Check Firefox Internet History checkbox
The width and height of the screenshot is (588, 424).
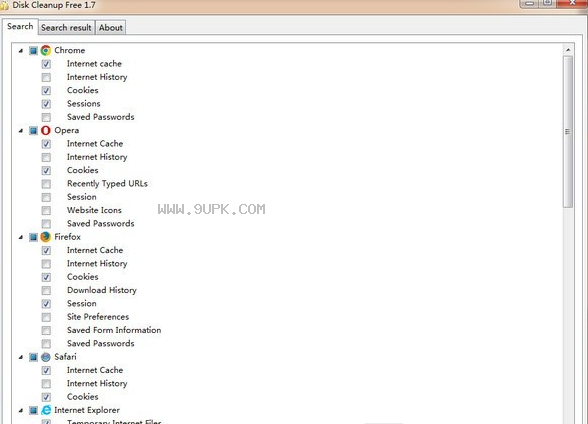tap(46, 264)
